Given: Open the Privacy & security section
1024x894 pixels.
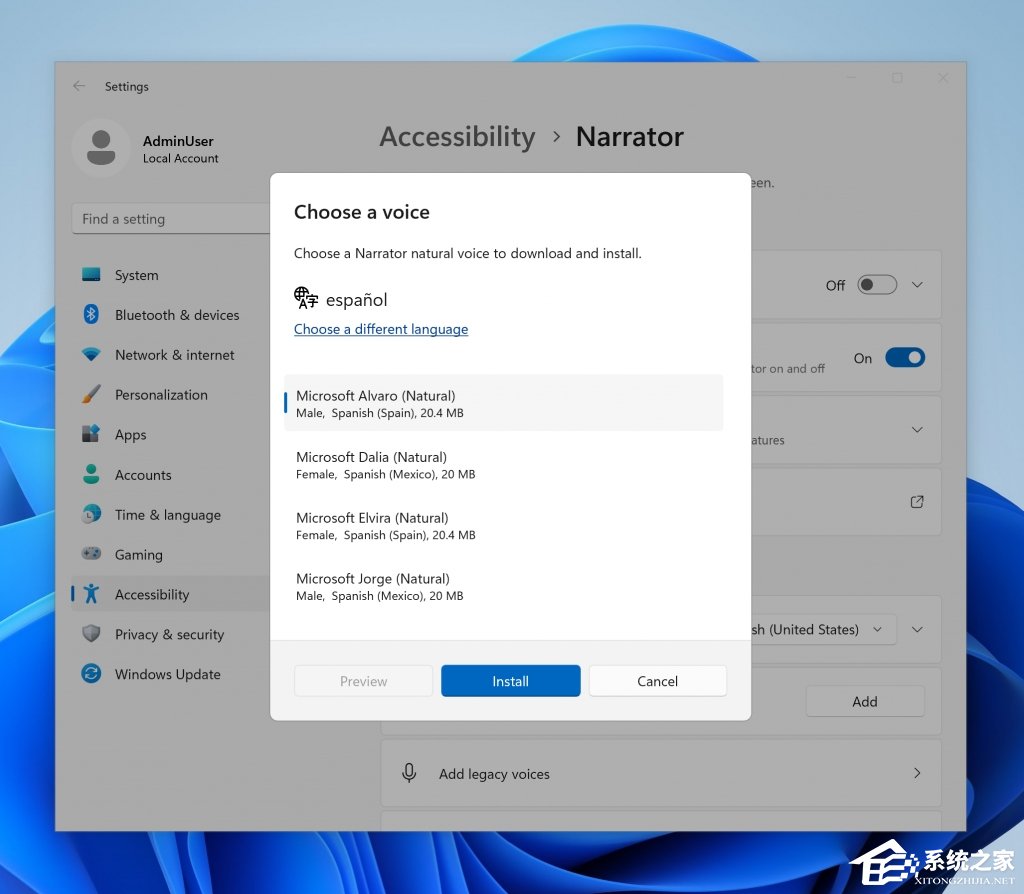Looking at the screenshot, I should [167, 635].
